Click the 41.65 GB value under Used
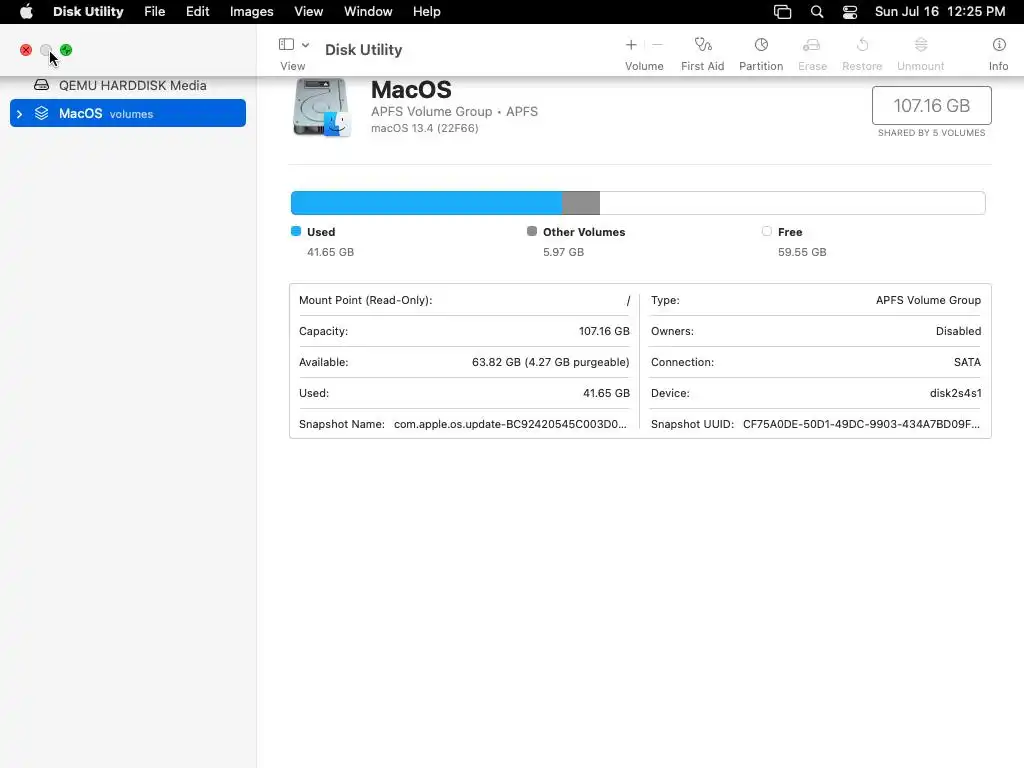 pyautogui.click(x=330, y=252)
